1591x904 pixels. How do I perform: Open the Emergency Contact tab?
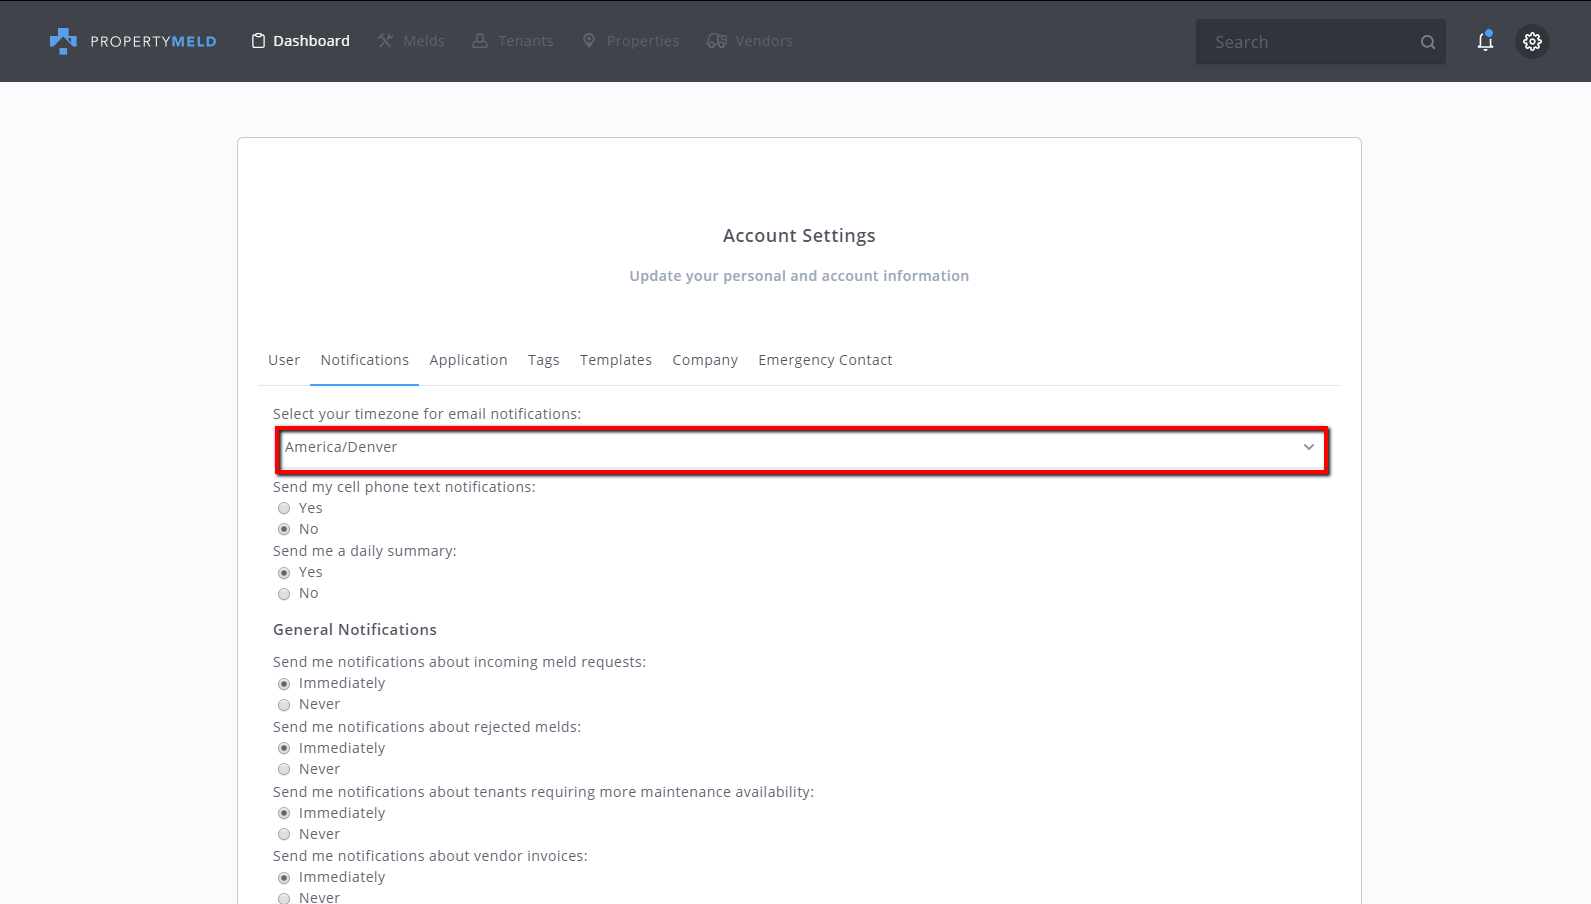coord(825,360)
